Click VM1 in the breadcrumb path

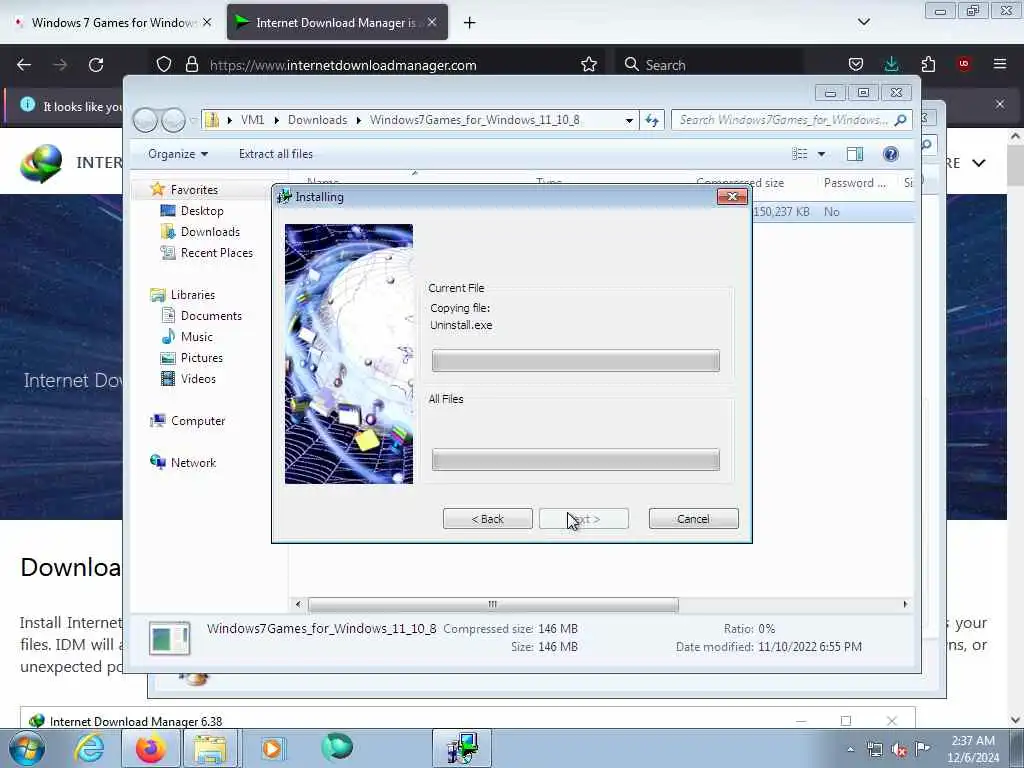point(252,120)
